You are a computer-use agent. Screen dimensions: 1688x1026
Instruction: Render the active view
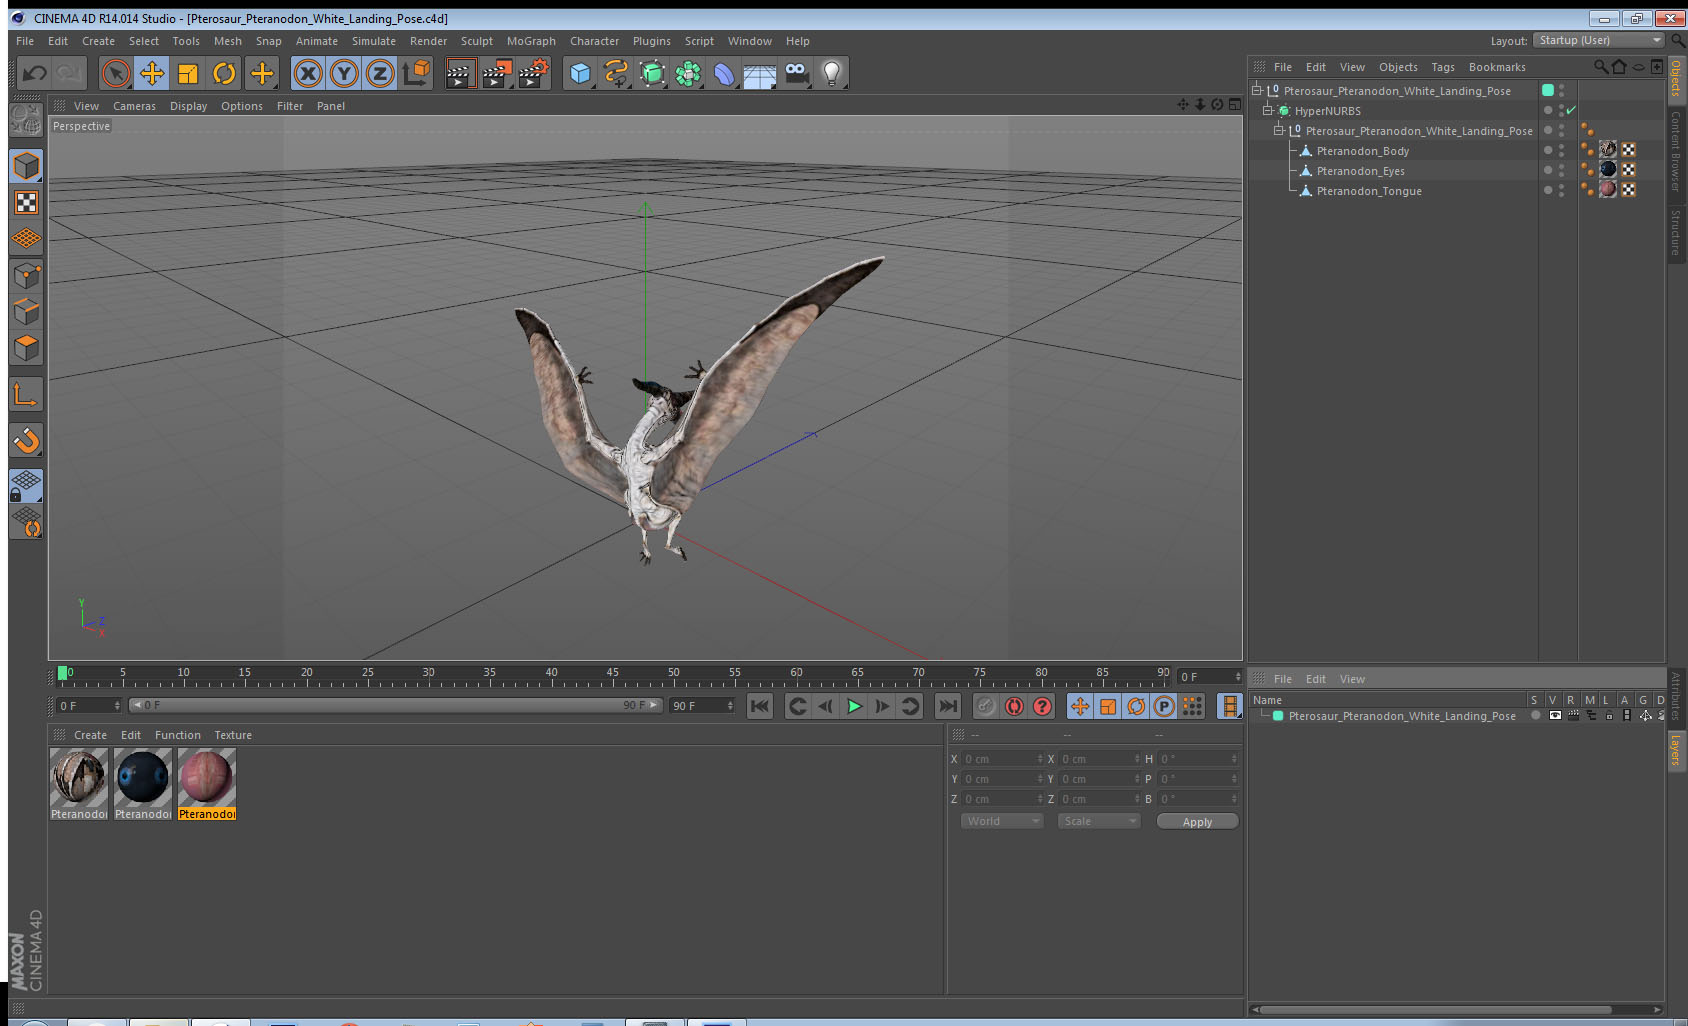459,73
